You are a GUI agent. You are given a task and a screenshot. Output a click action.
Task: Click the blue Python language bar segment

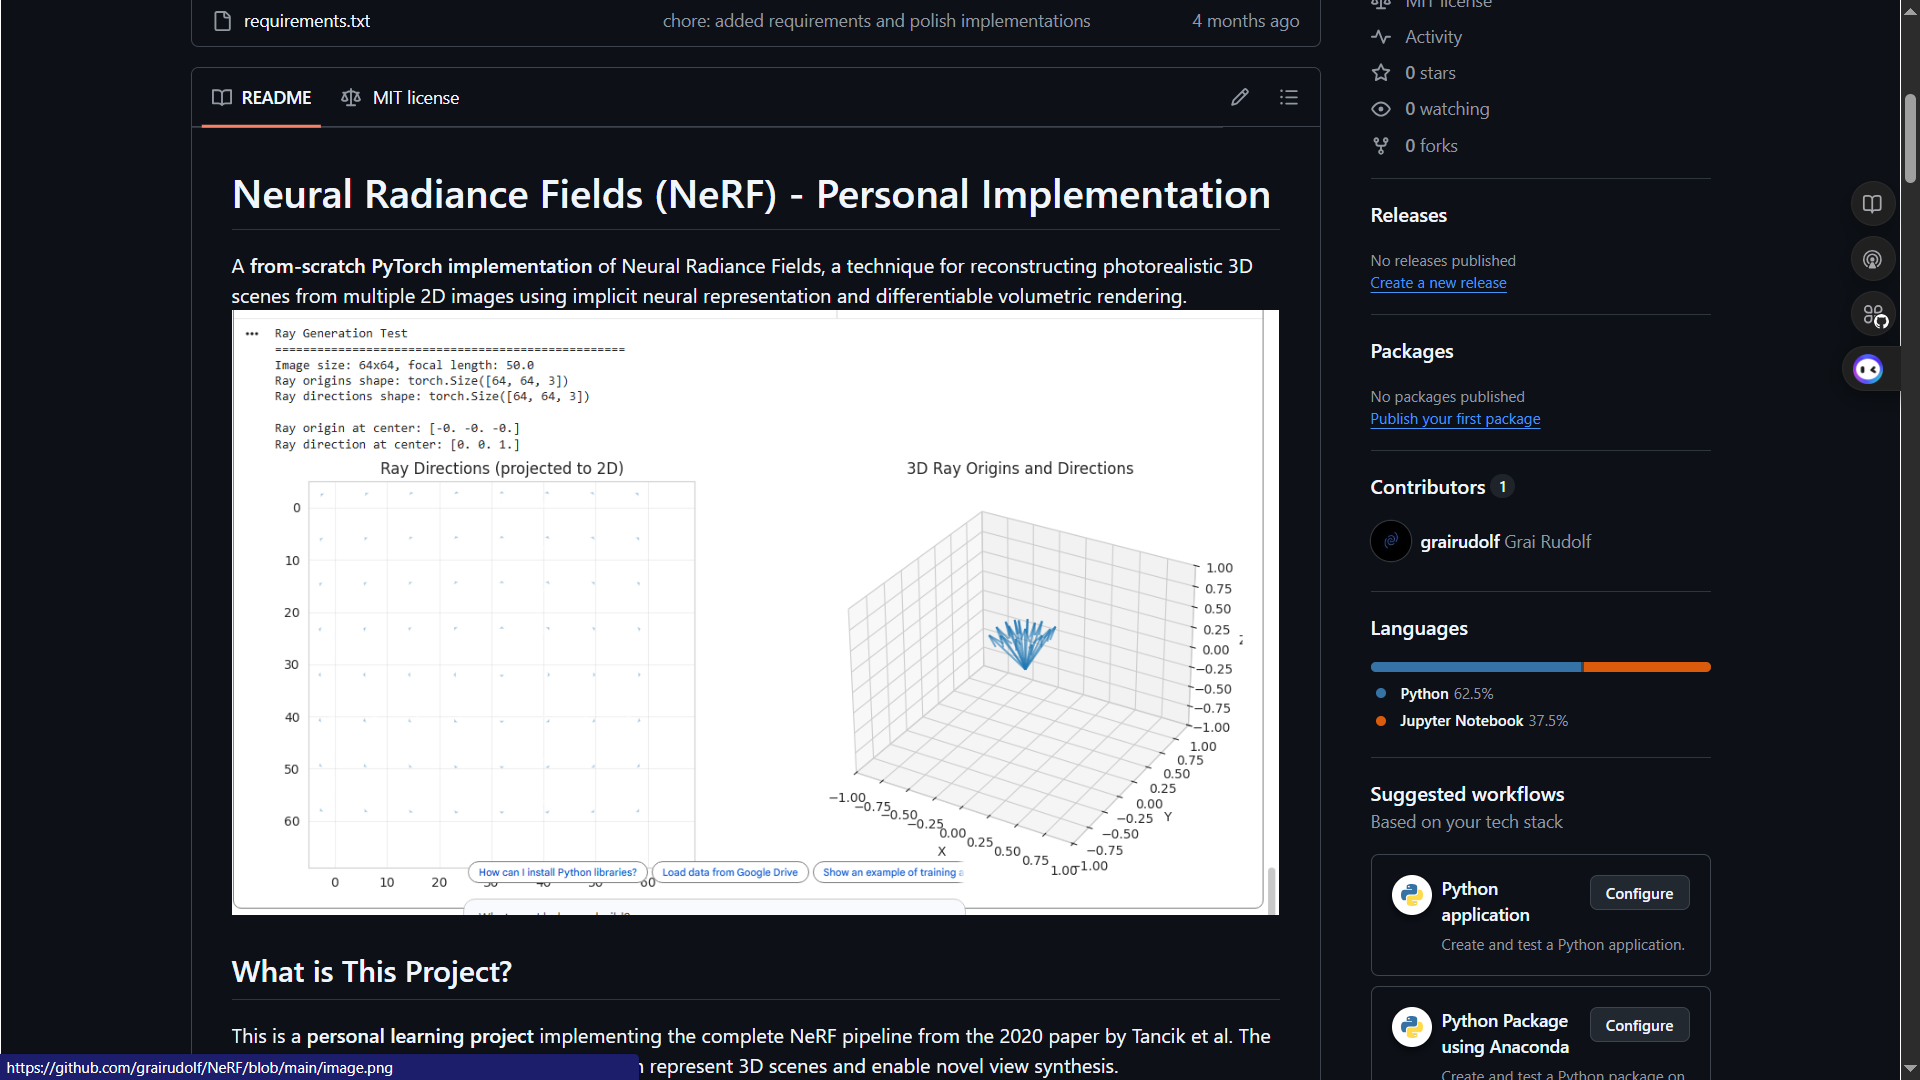point(1476,667)
